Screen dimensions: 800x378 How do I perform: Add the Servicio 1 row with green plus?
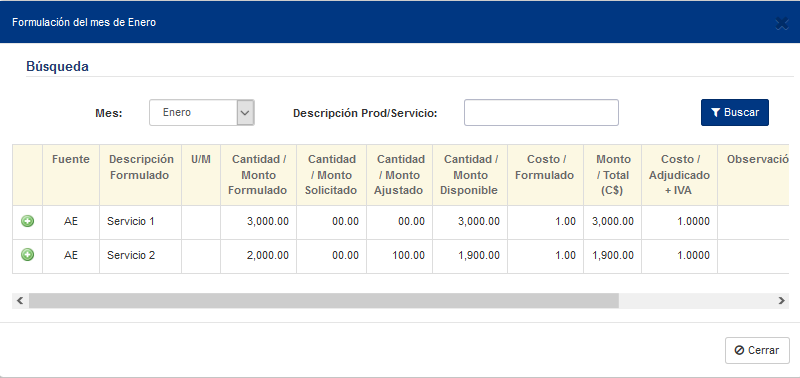tap(28, 221)
